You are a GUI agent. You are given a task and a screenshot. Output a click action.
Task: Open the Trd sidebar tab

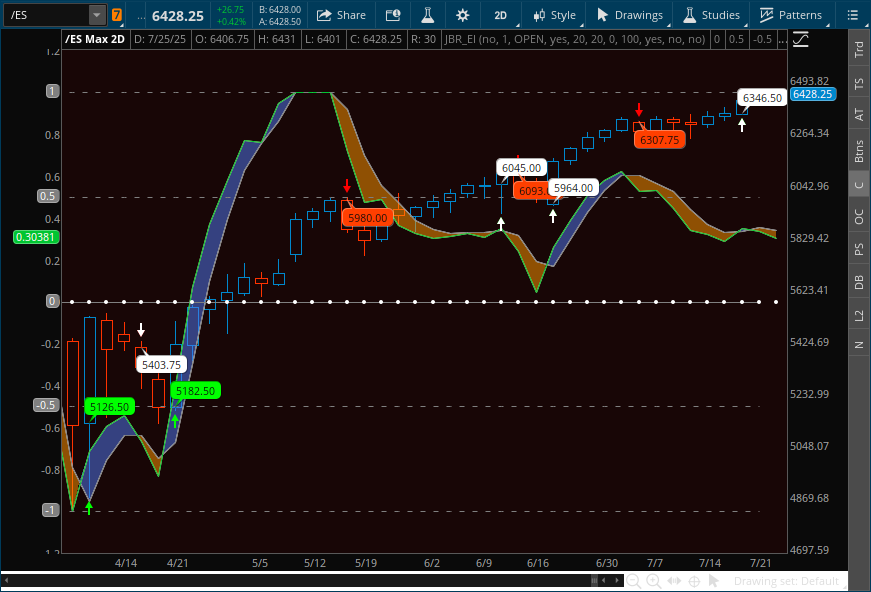coord(859,49)
